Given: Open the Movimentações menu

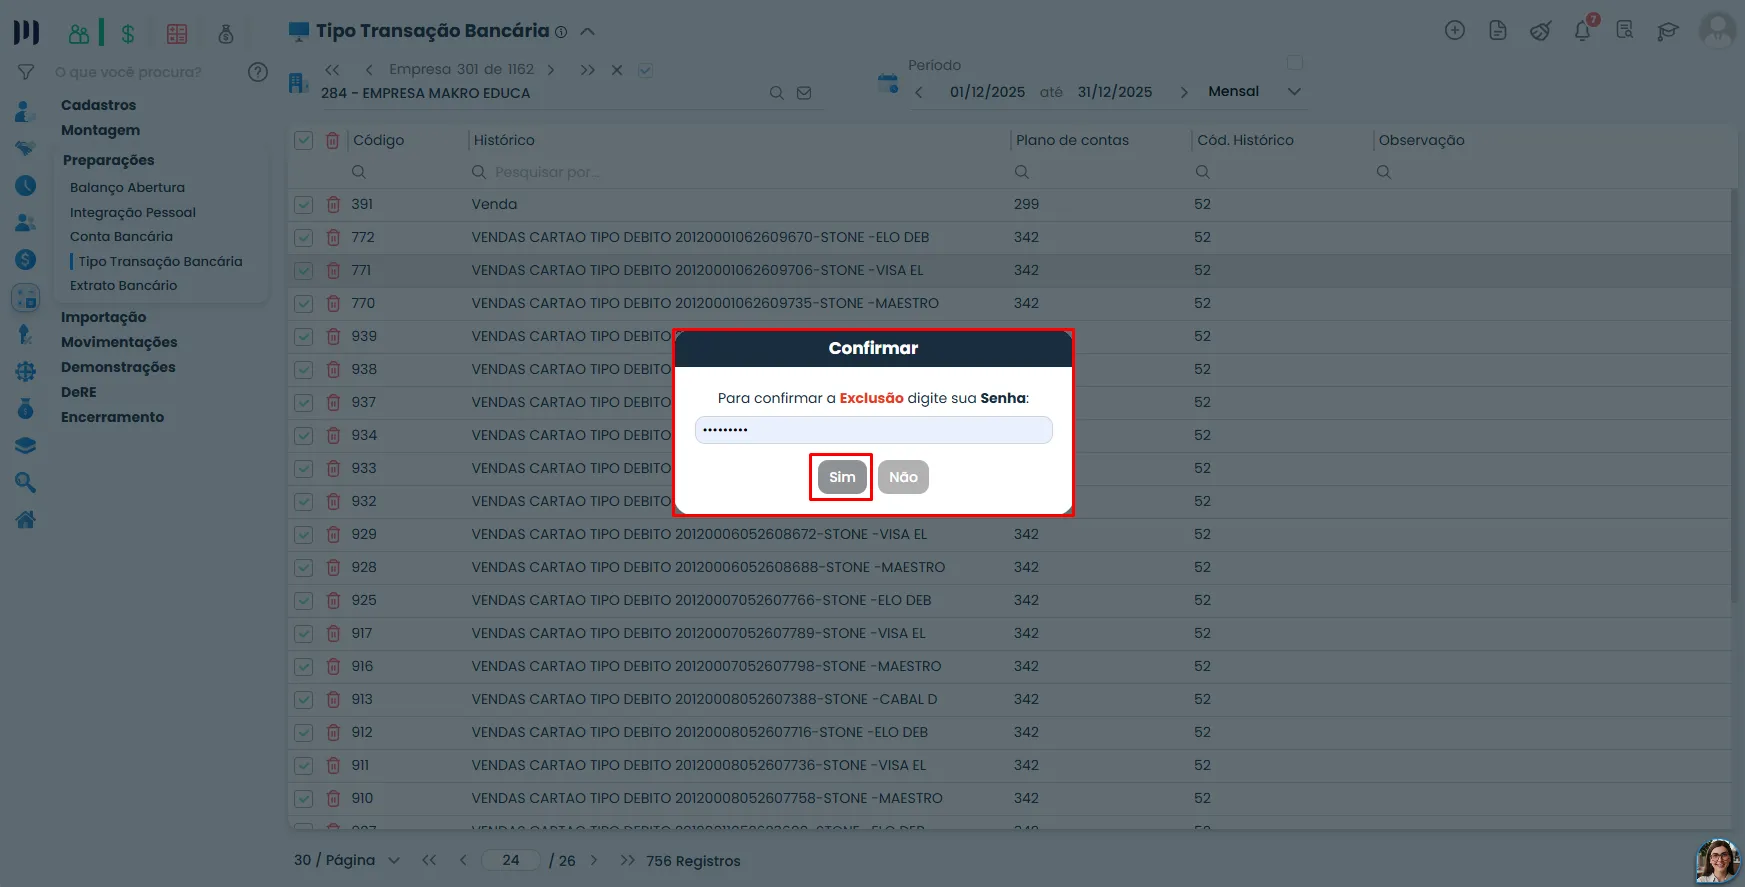Looking at the screenshot, I should coord(119,342).
